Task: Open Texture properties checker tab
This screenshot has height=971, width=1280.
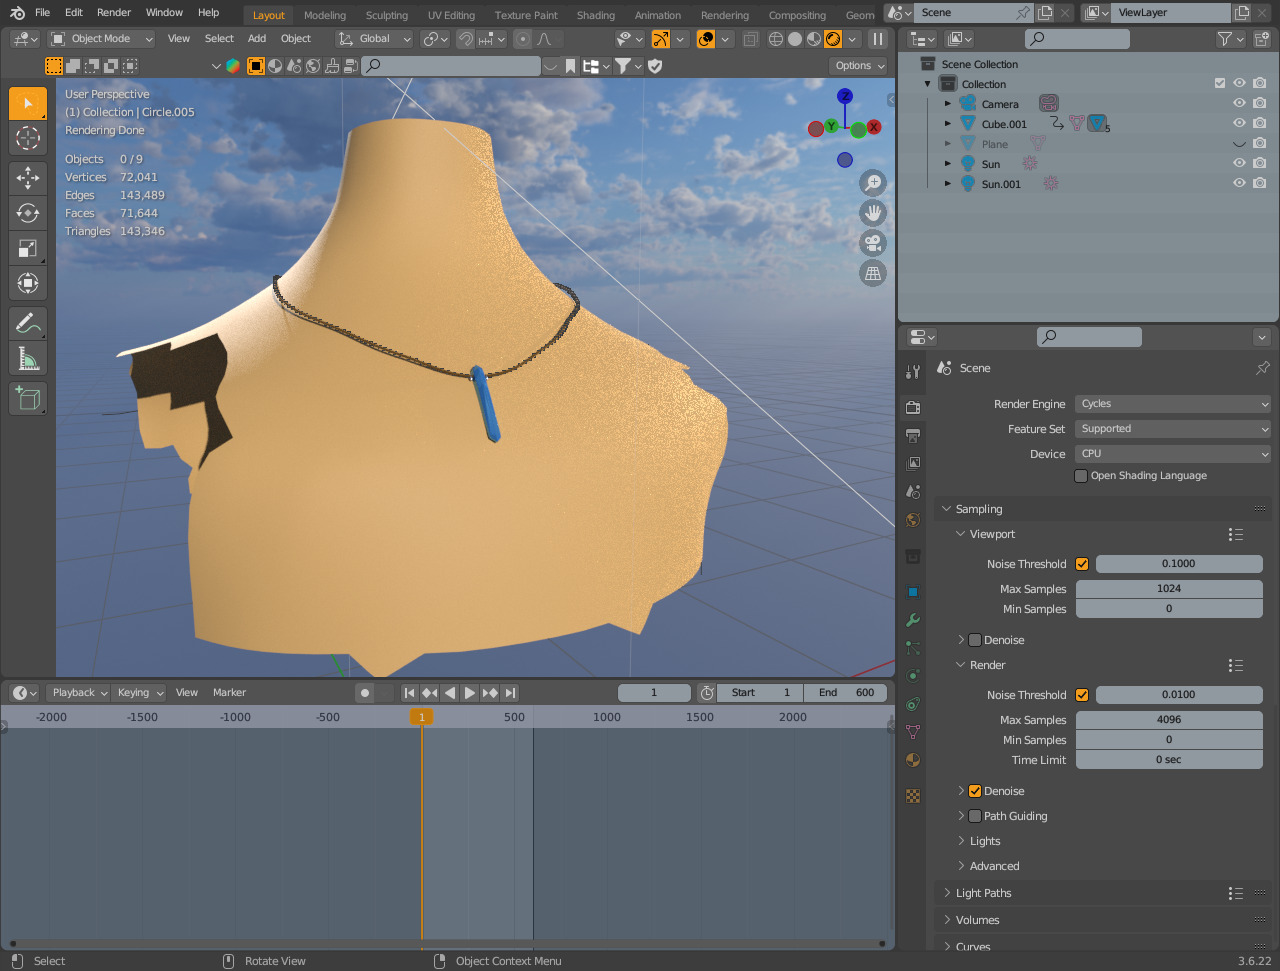Action: pos(913,796)
